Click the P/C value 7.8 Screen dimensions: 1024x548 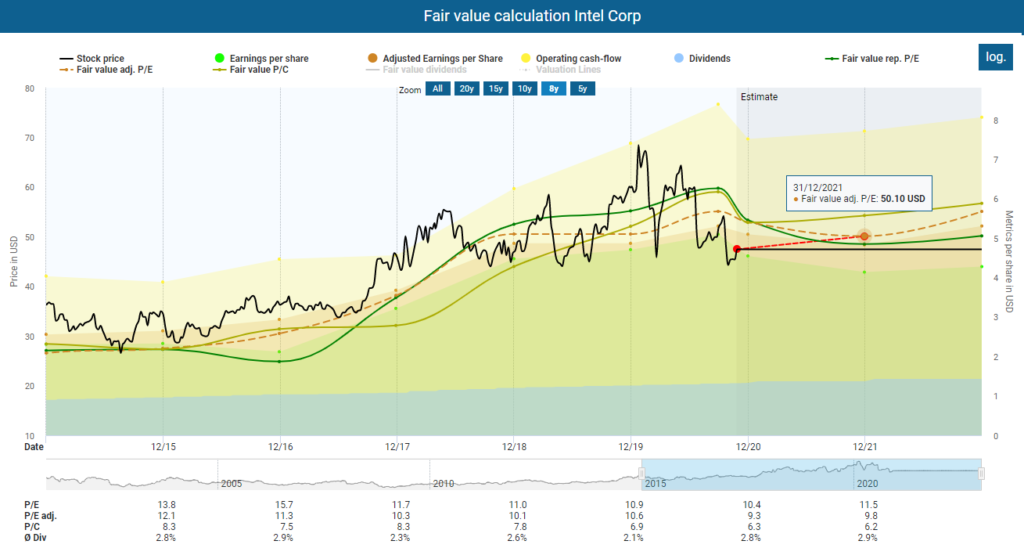(x=520, y=526)
